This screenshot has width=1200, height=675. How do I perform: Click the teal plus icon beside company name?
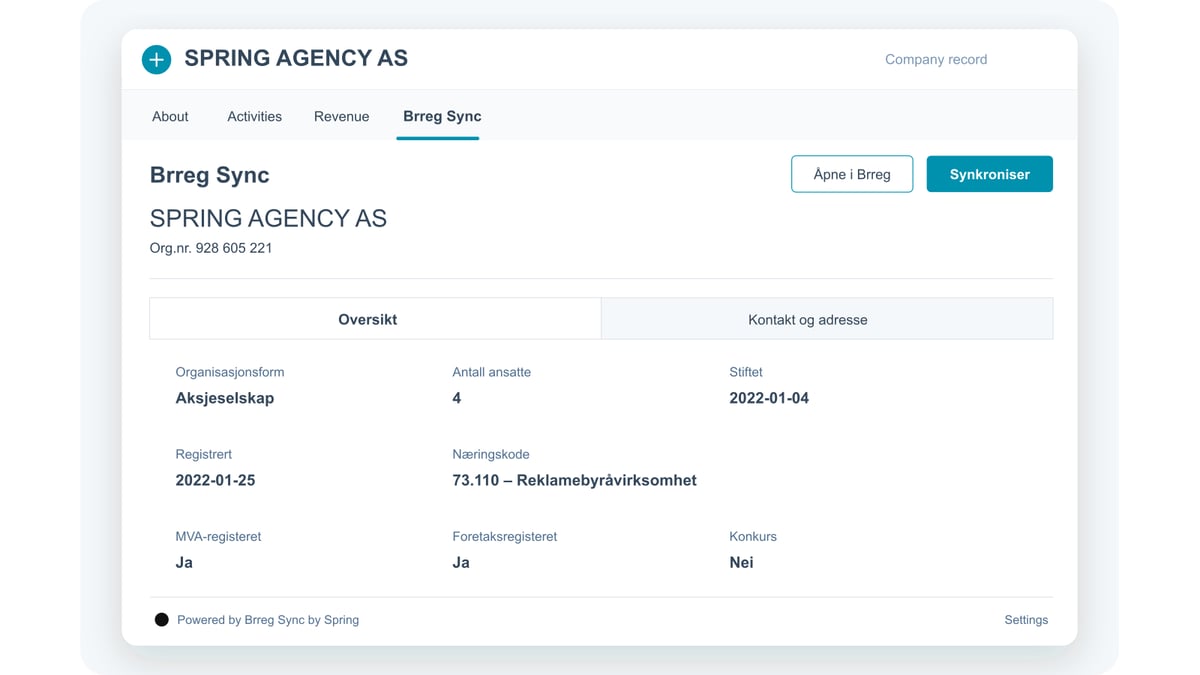156,59
